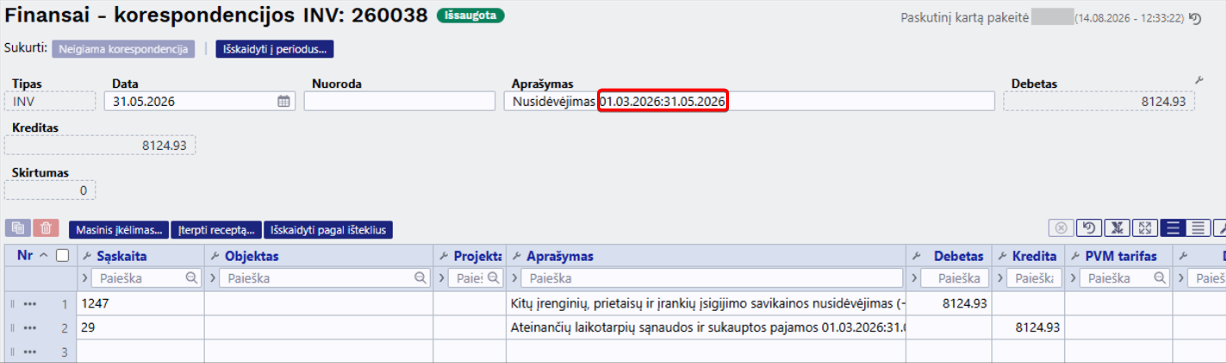Screen dimensions: 1226x363
Task: Click disabled clear-filter circle X icon
Action: click(1062, 229)
